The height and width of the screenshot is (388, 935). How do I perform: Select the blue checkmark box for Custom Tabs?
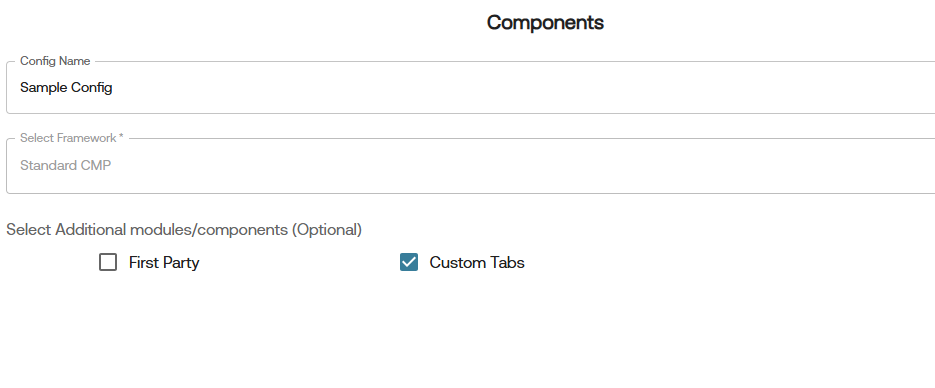[409, 262]
